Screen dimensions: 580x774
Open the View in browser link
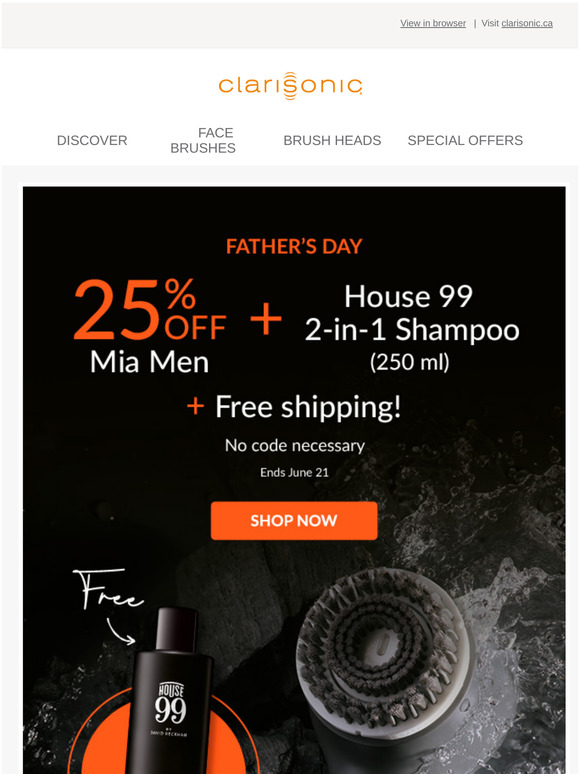tap(433, 23)
